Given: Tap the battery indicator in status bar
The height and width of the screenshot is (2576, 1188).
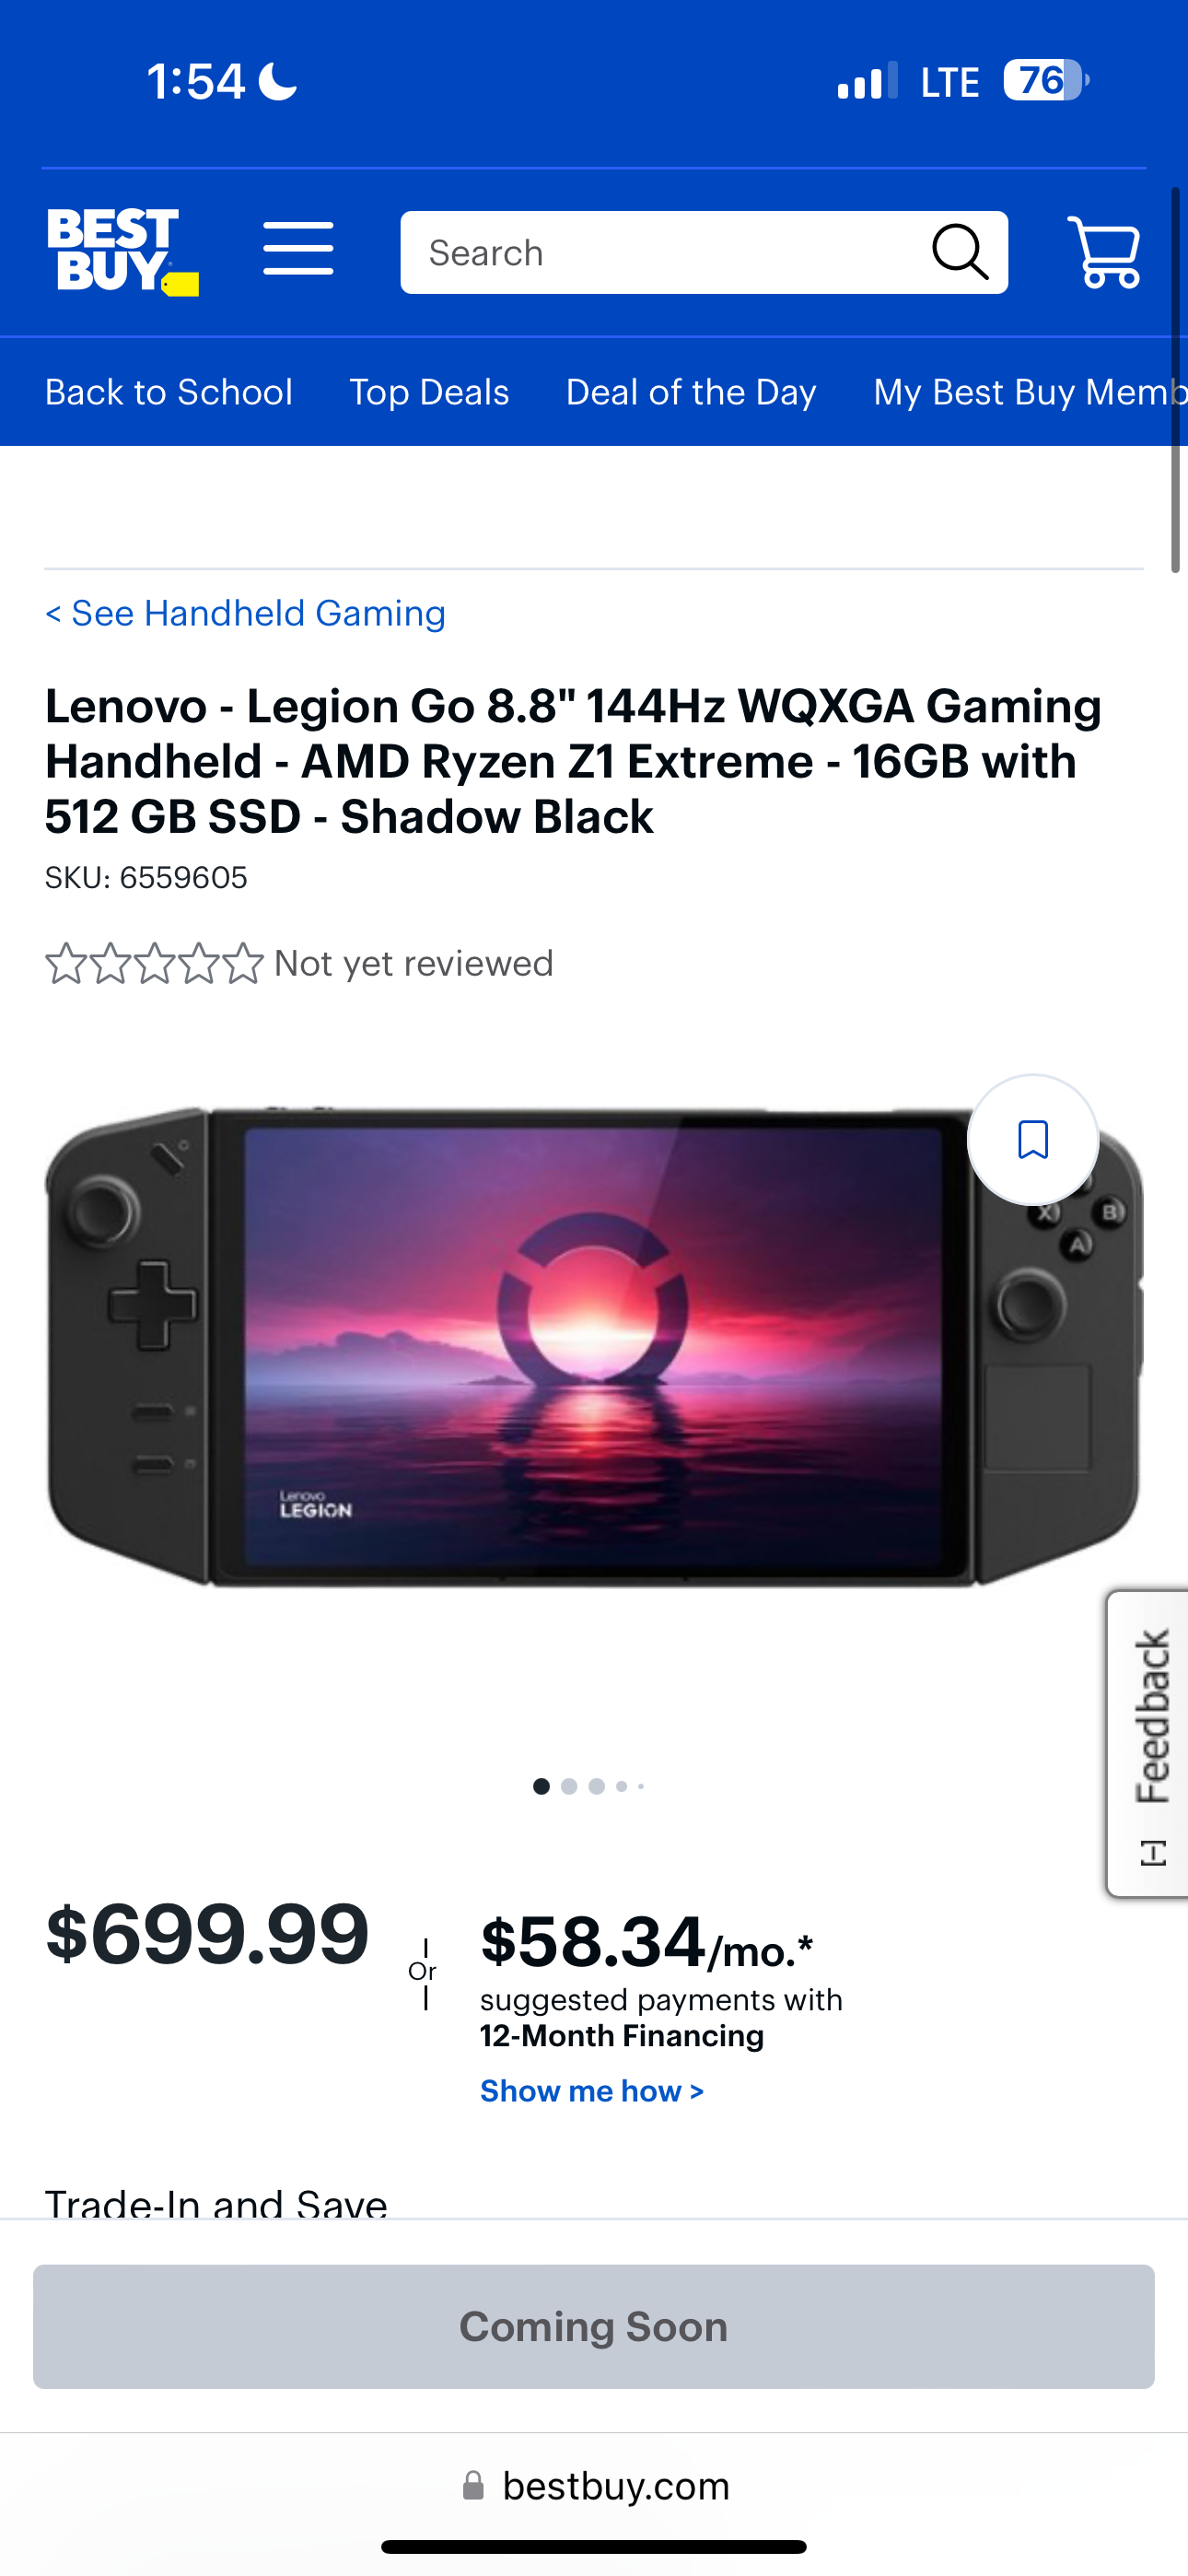Looking at the screenshot, I should [x=1046, y=80].
